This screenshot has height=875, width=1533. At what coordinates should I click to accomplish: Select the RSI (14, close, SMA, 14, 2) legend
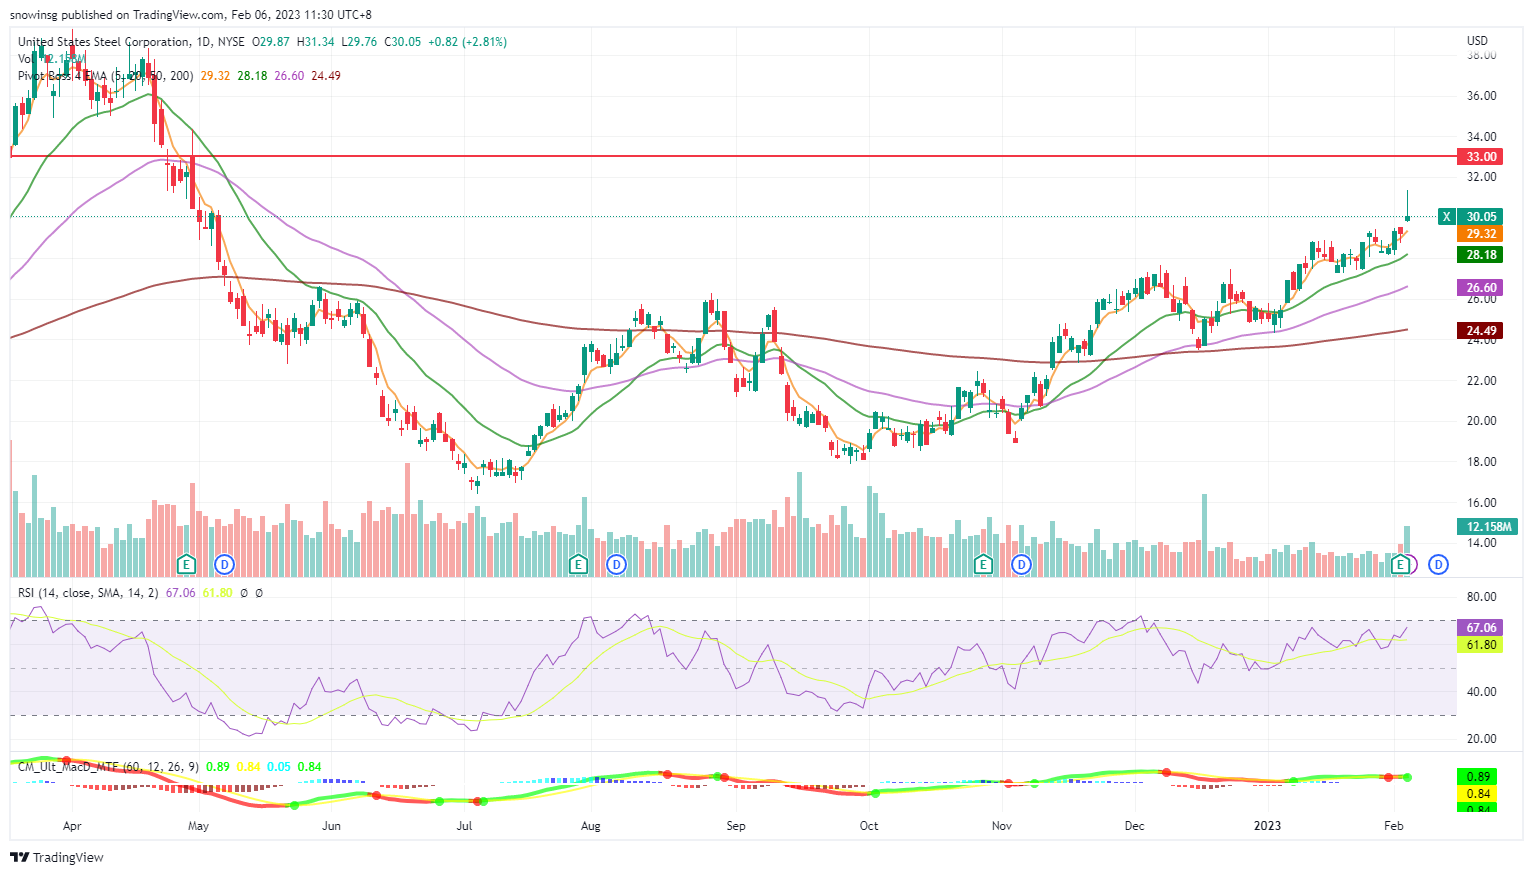pyautogui.click(x=88, y=593)
